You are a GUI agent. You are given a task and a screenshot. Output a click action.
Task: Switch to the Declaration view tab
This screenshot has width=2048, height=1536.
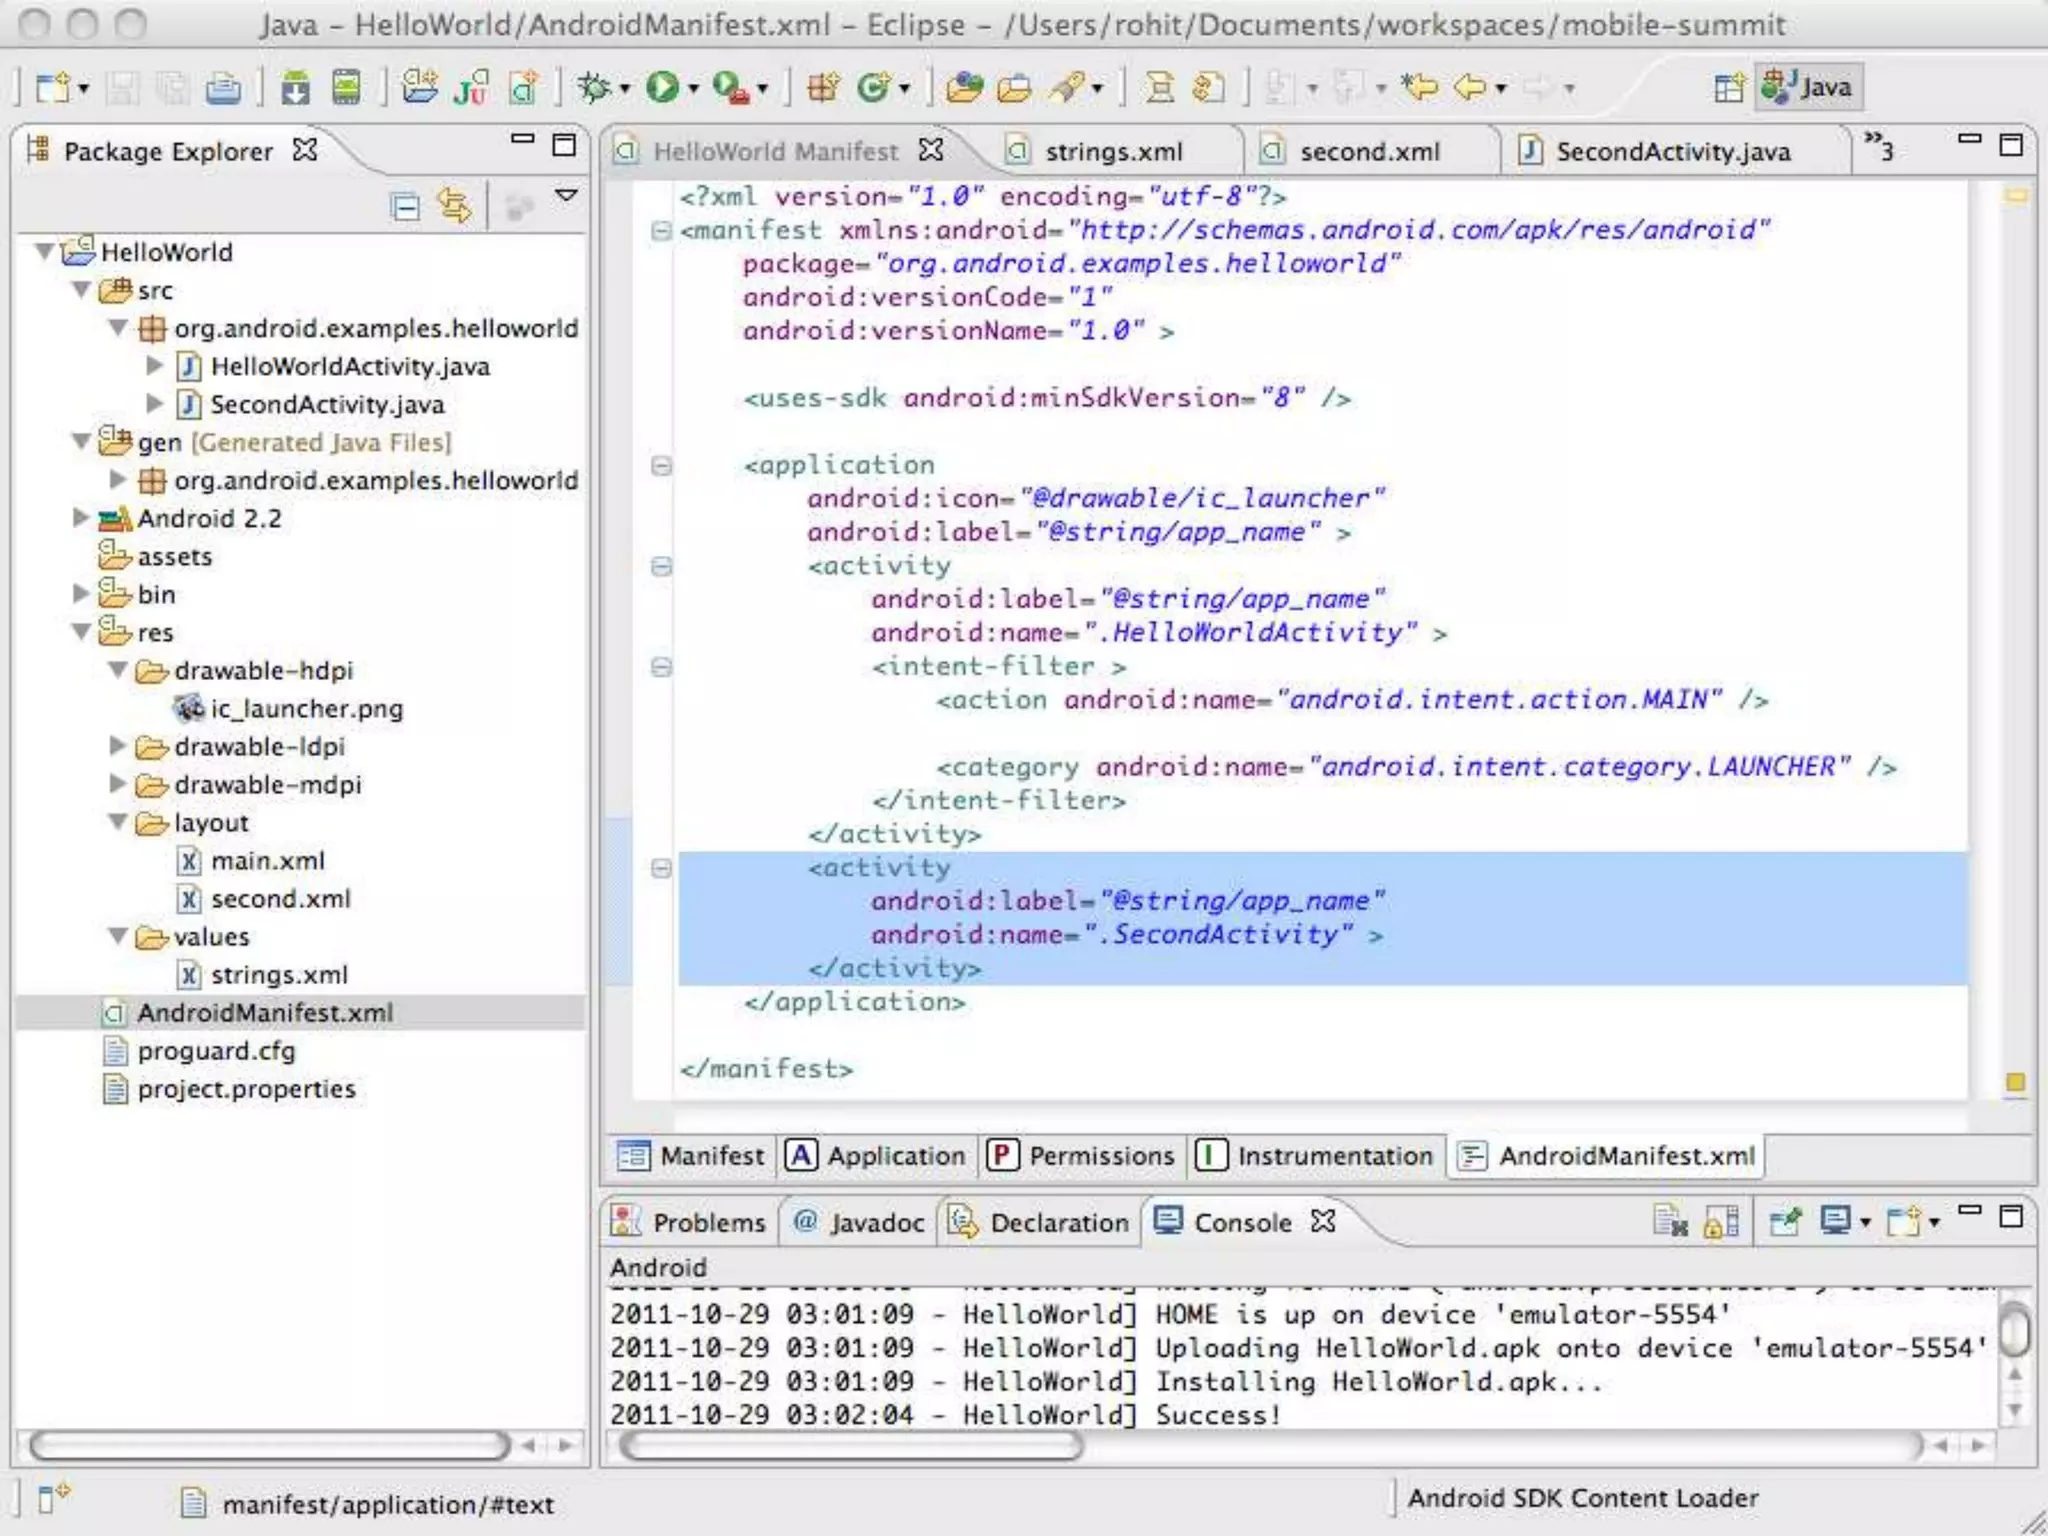click(x=1039, y=1223)
